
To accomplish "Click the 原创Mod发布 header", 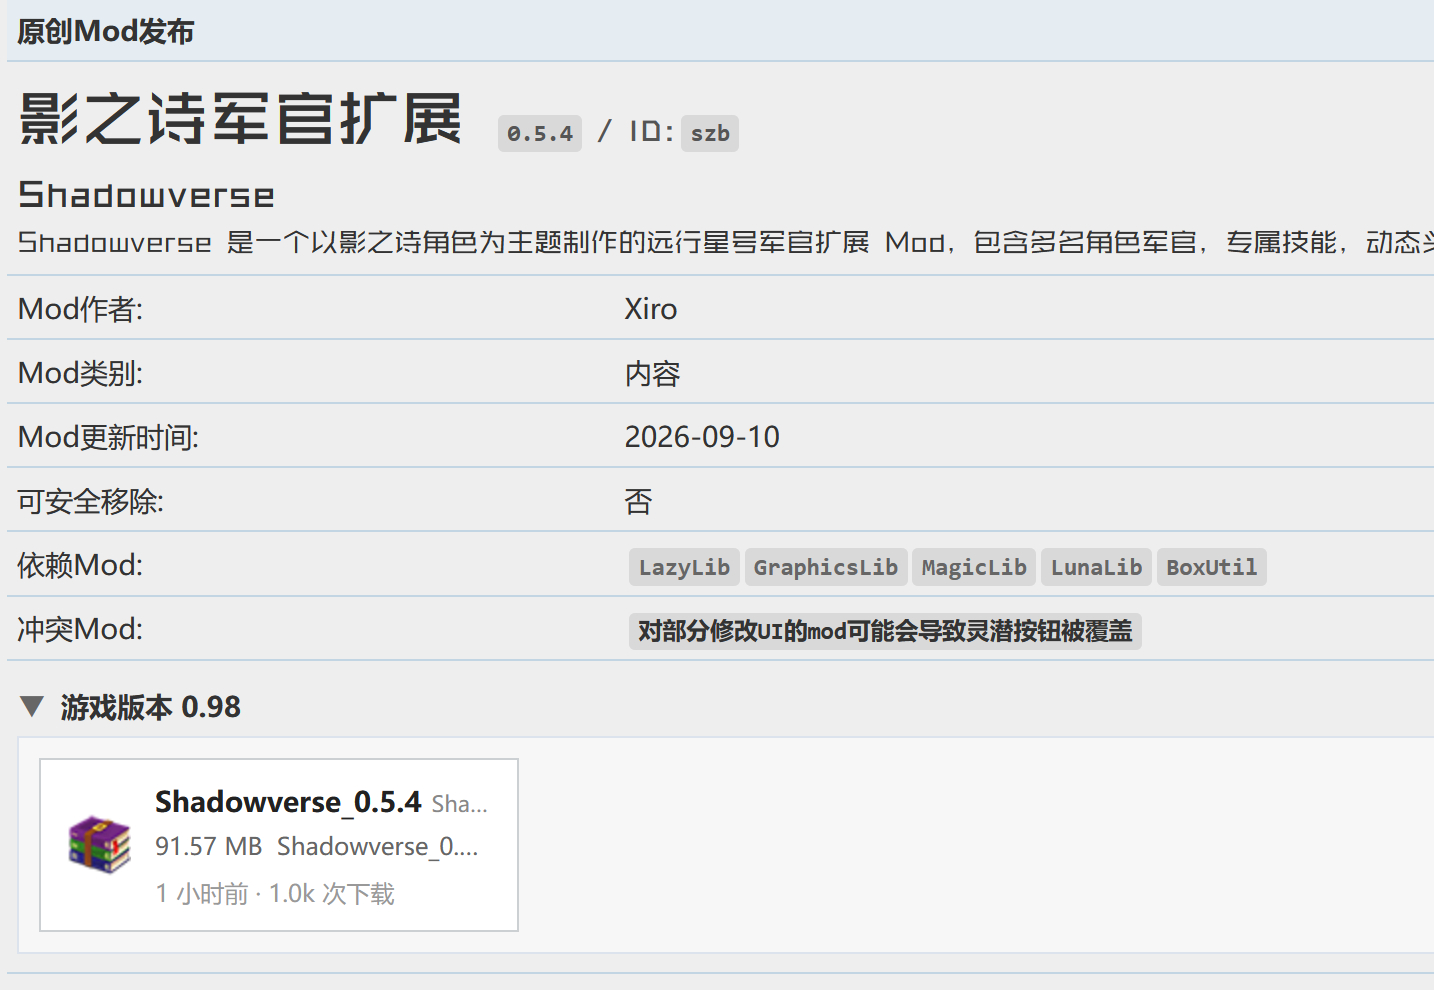I will point(106,31).
